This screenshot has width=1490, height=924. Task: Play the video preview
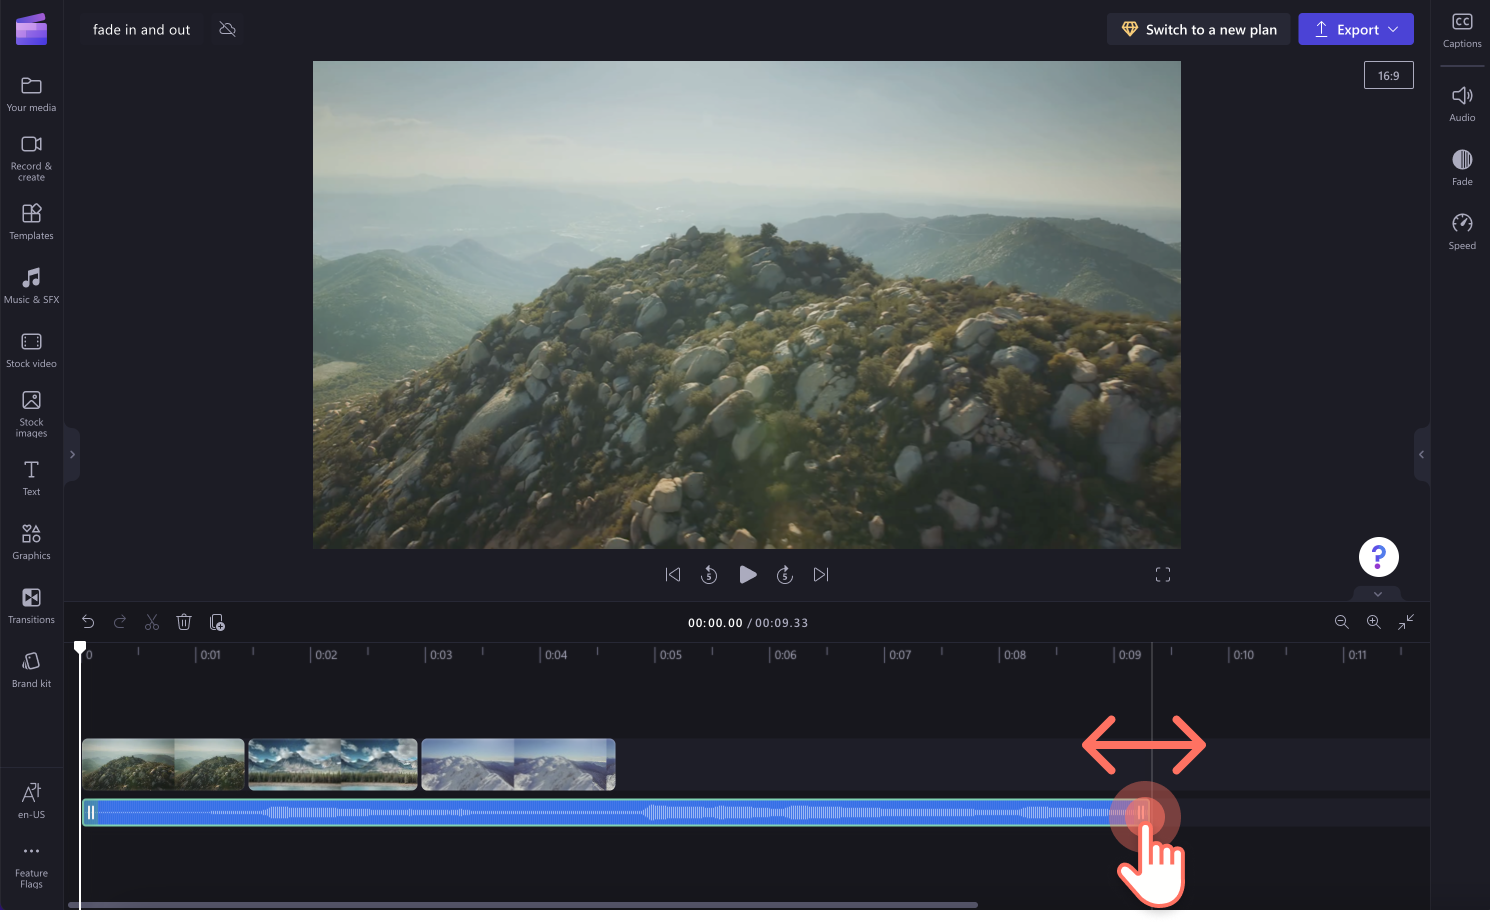(748, 574)
